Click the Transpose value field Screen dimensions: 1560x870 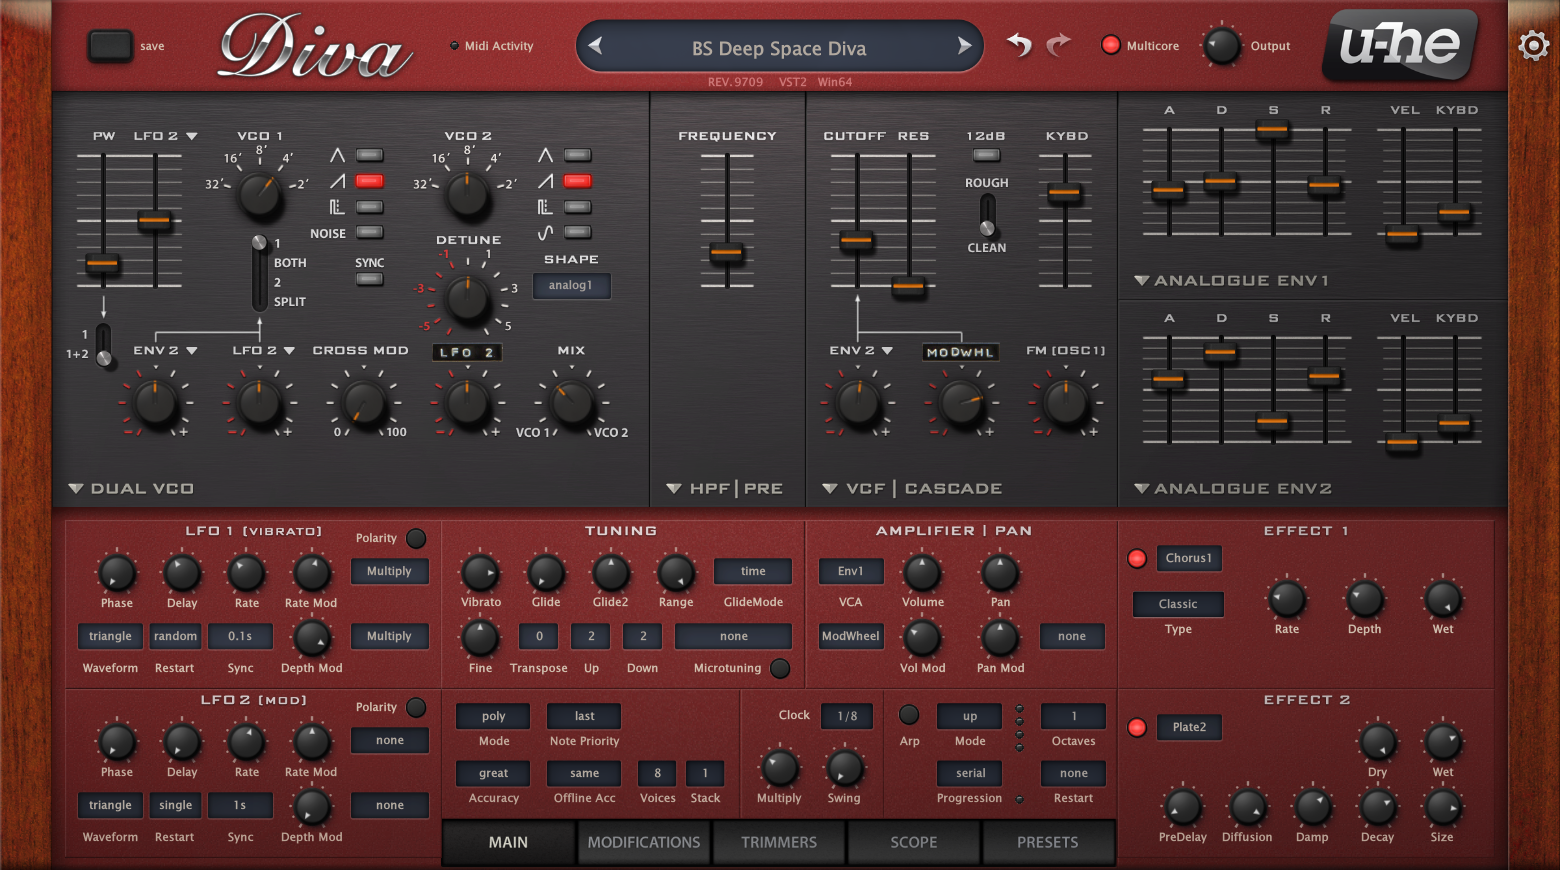tap(539, 636)
